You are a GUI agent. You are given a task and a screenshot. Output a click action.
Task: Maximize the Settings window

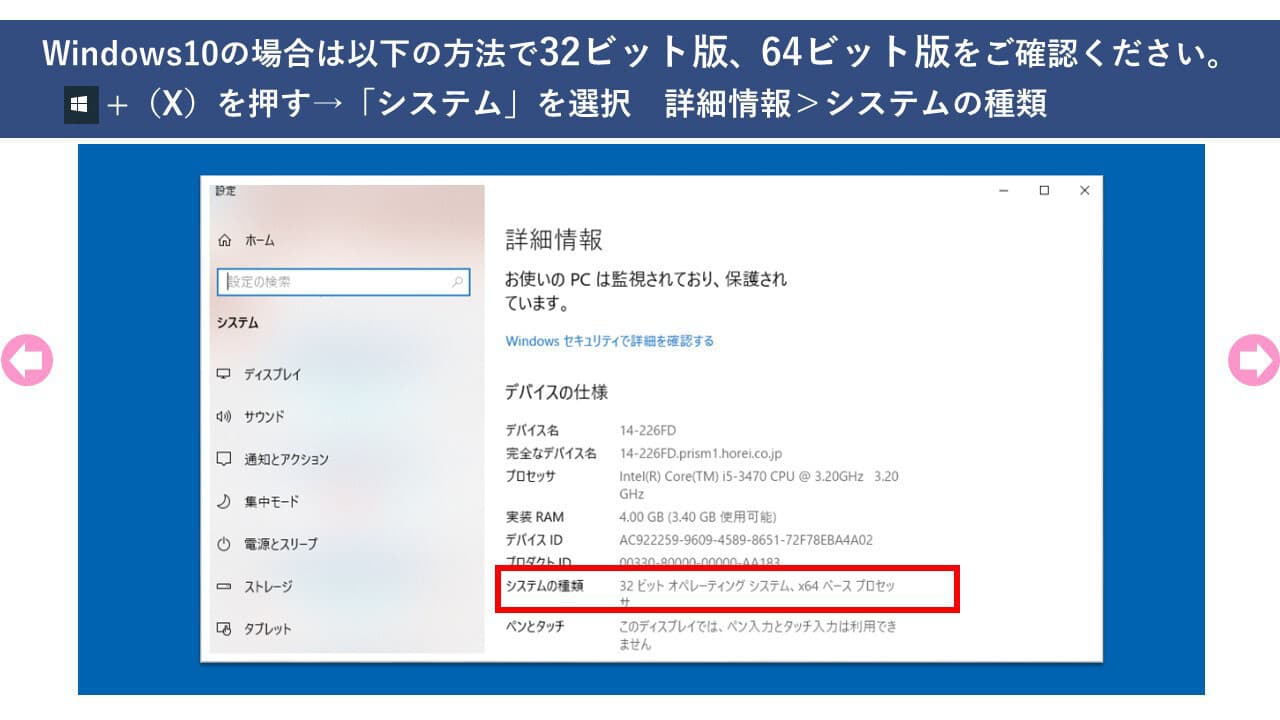(x=1044, y=190)
